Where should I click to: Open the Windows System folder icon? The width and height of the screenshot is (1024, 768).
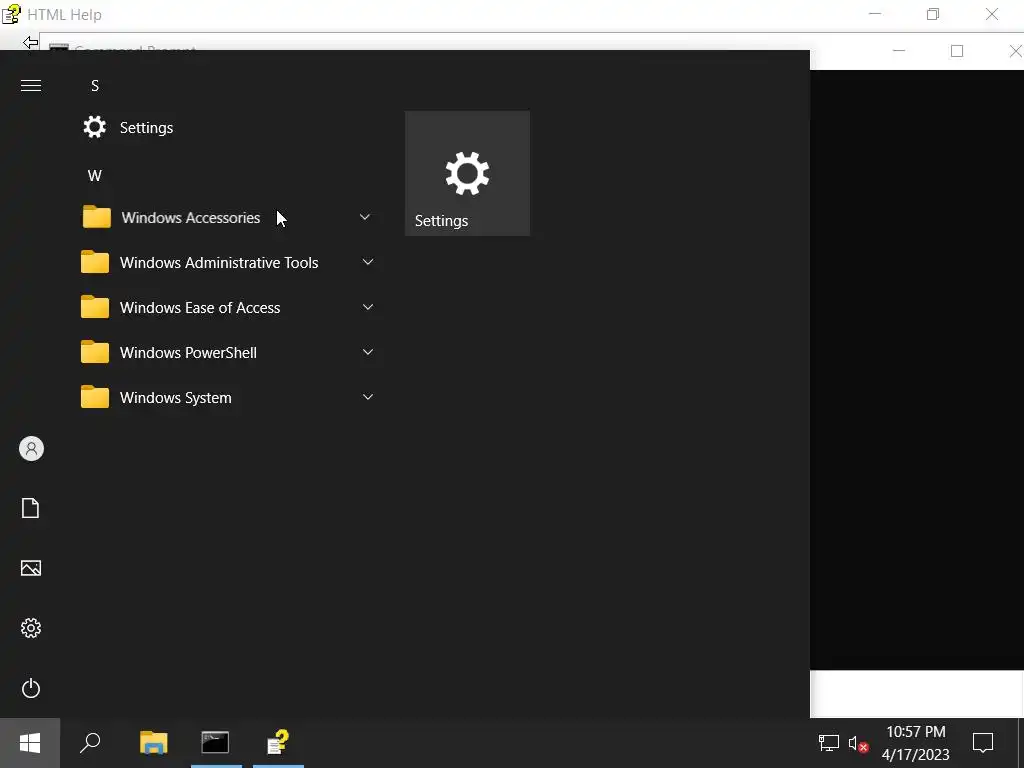pyautogui.click(x=95, y=397)
